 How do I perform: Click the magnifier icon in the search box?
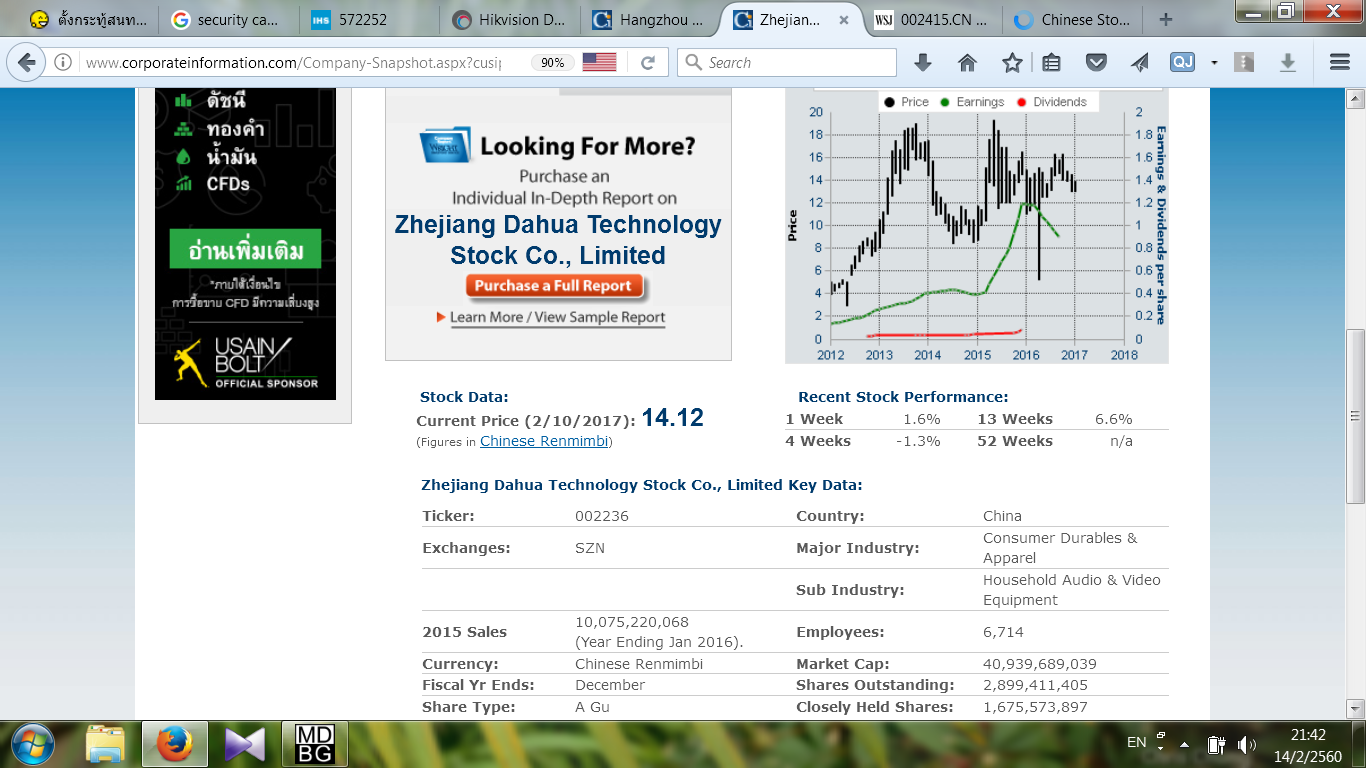pyautogui.click(x=694, y=62)
